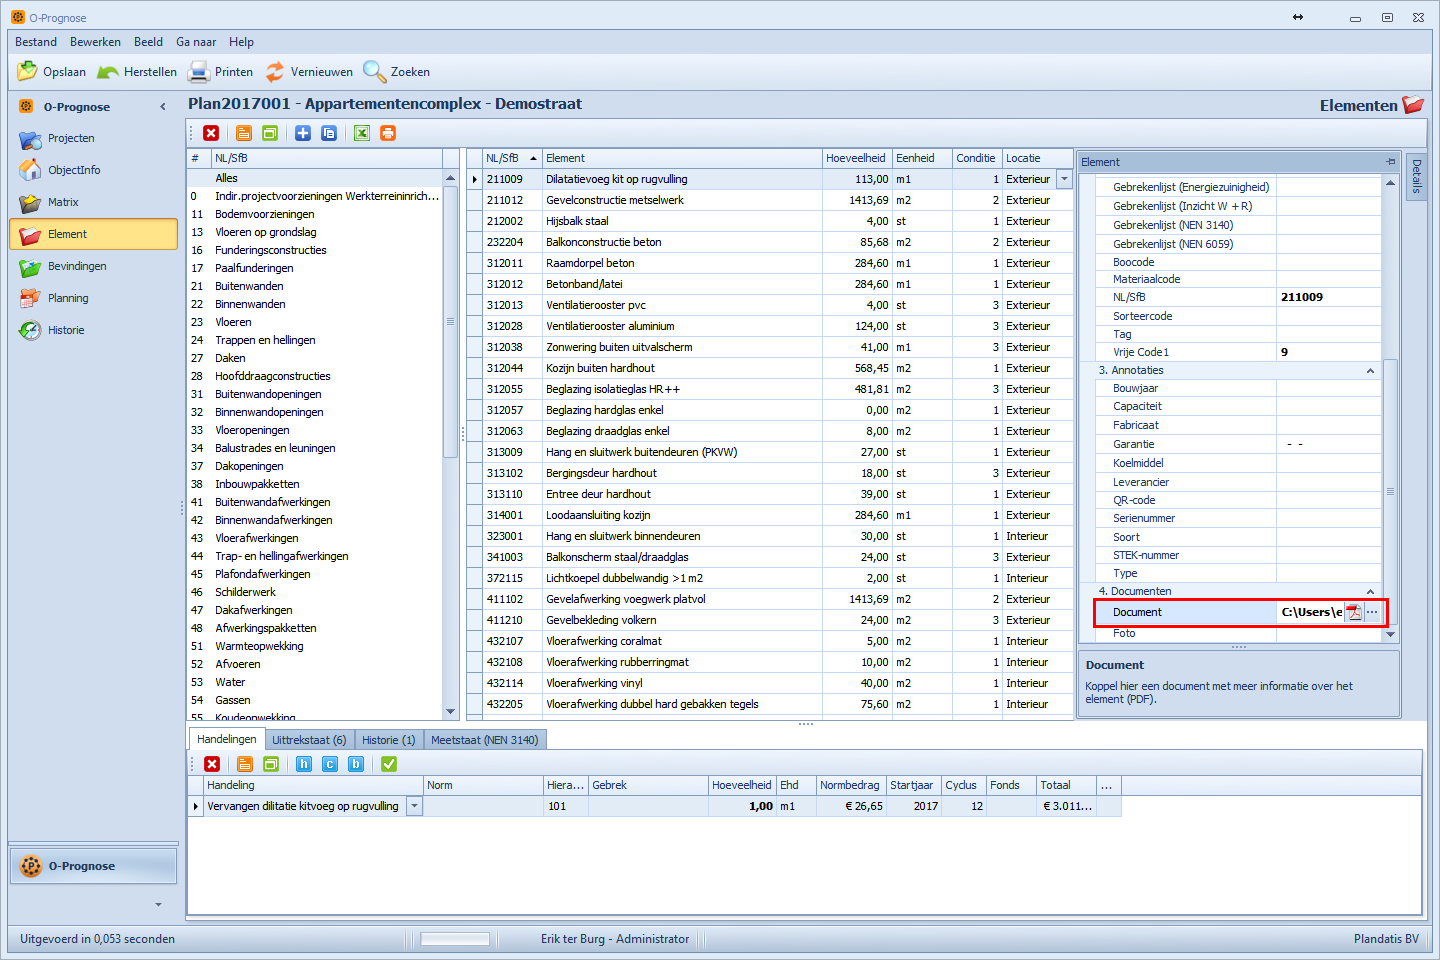This screenshot has width=1440, height=960.
Task: Click down arrow of NL/SfB list scrollbar
Action: click(450, 711)
